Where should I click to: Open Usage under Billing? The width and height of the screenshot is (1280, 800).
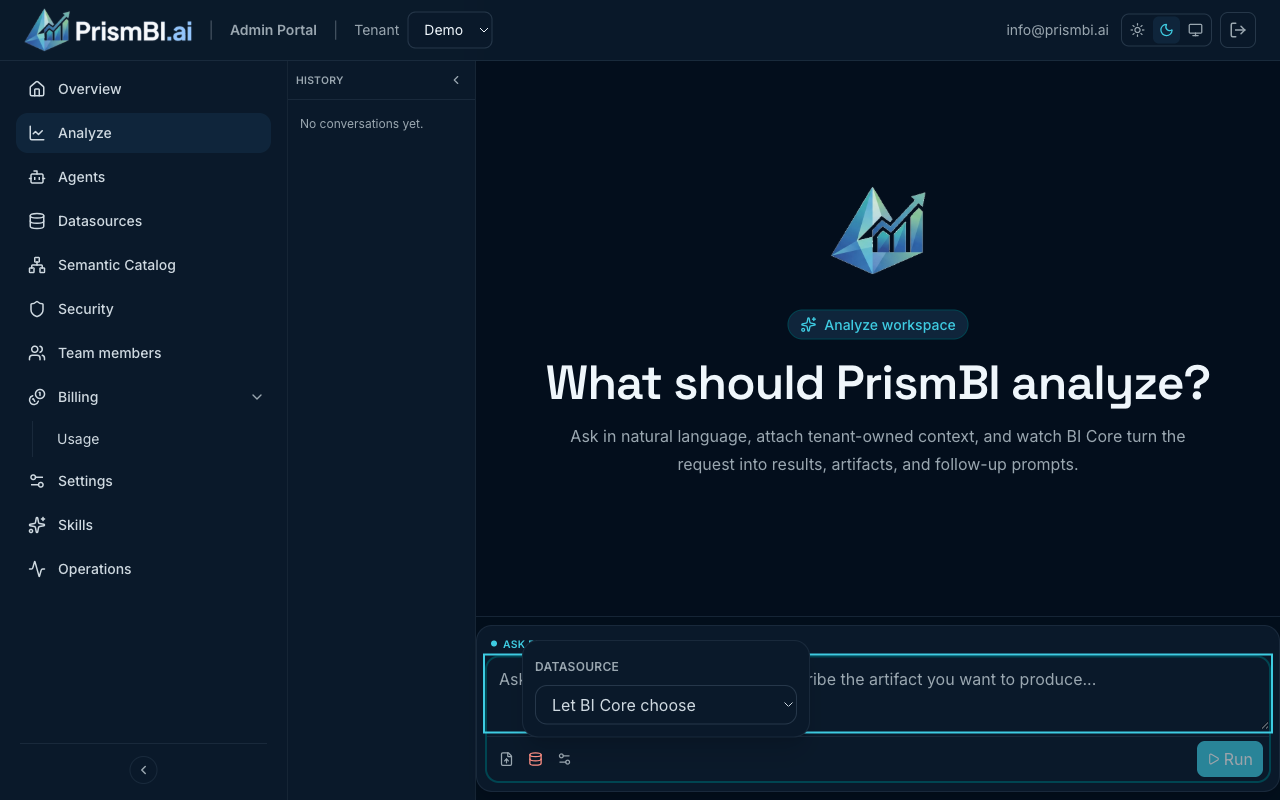78,439
